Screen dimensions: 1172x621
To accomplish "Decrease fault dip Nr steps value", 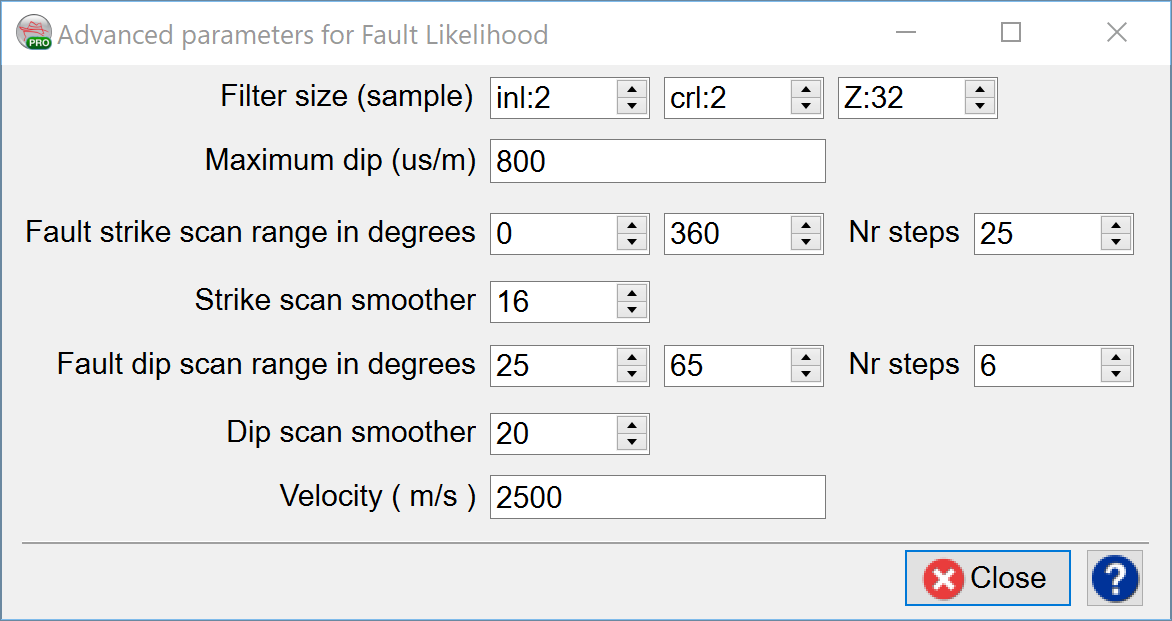I will 1116,373.
